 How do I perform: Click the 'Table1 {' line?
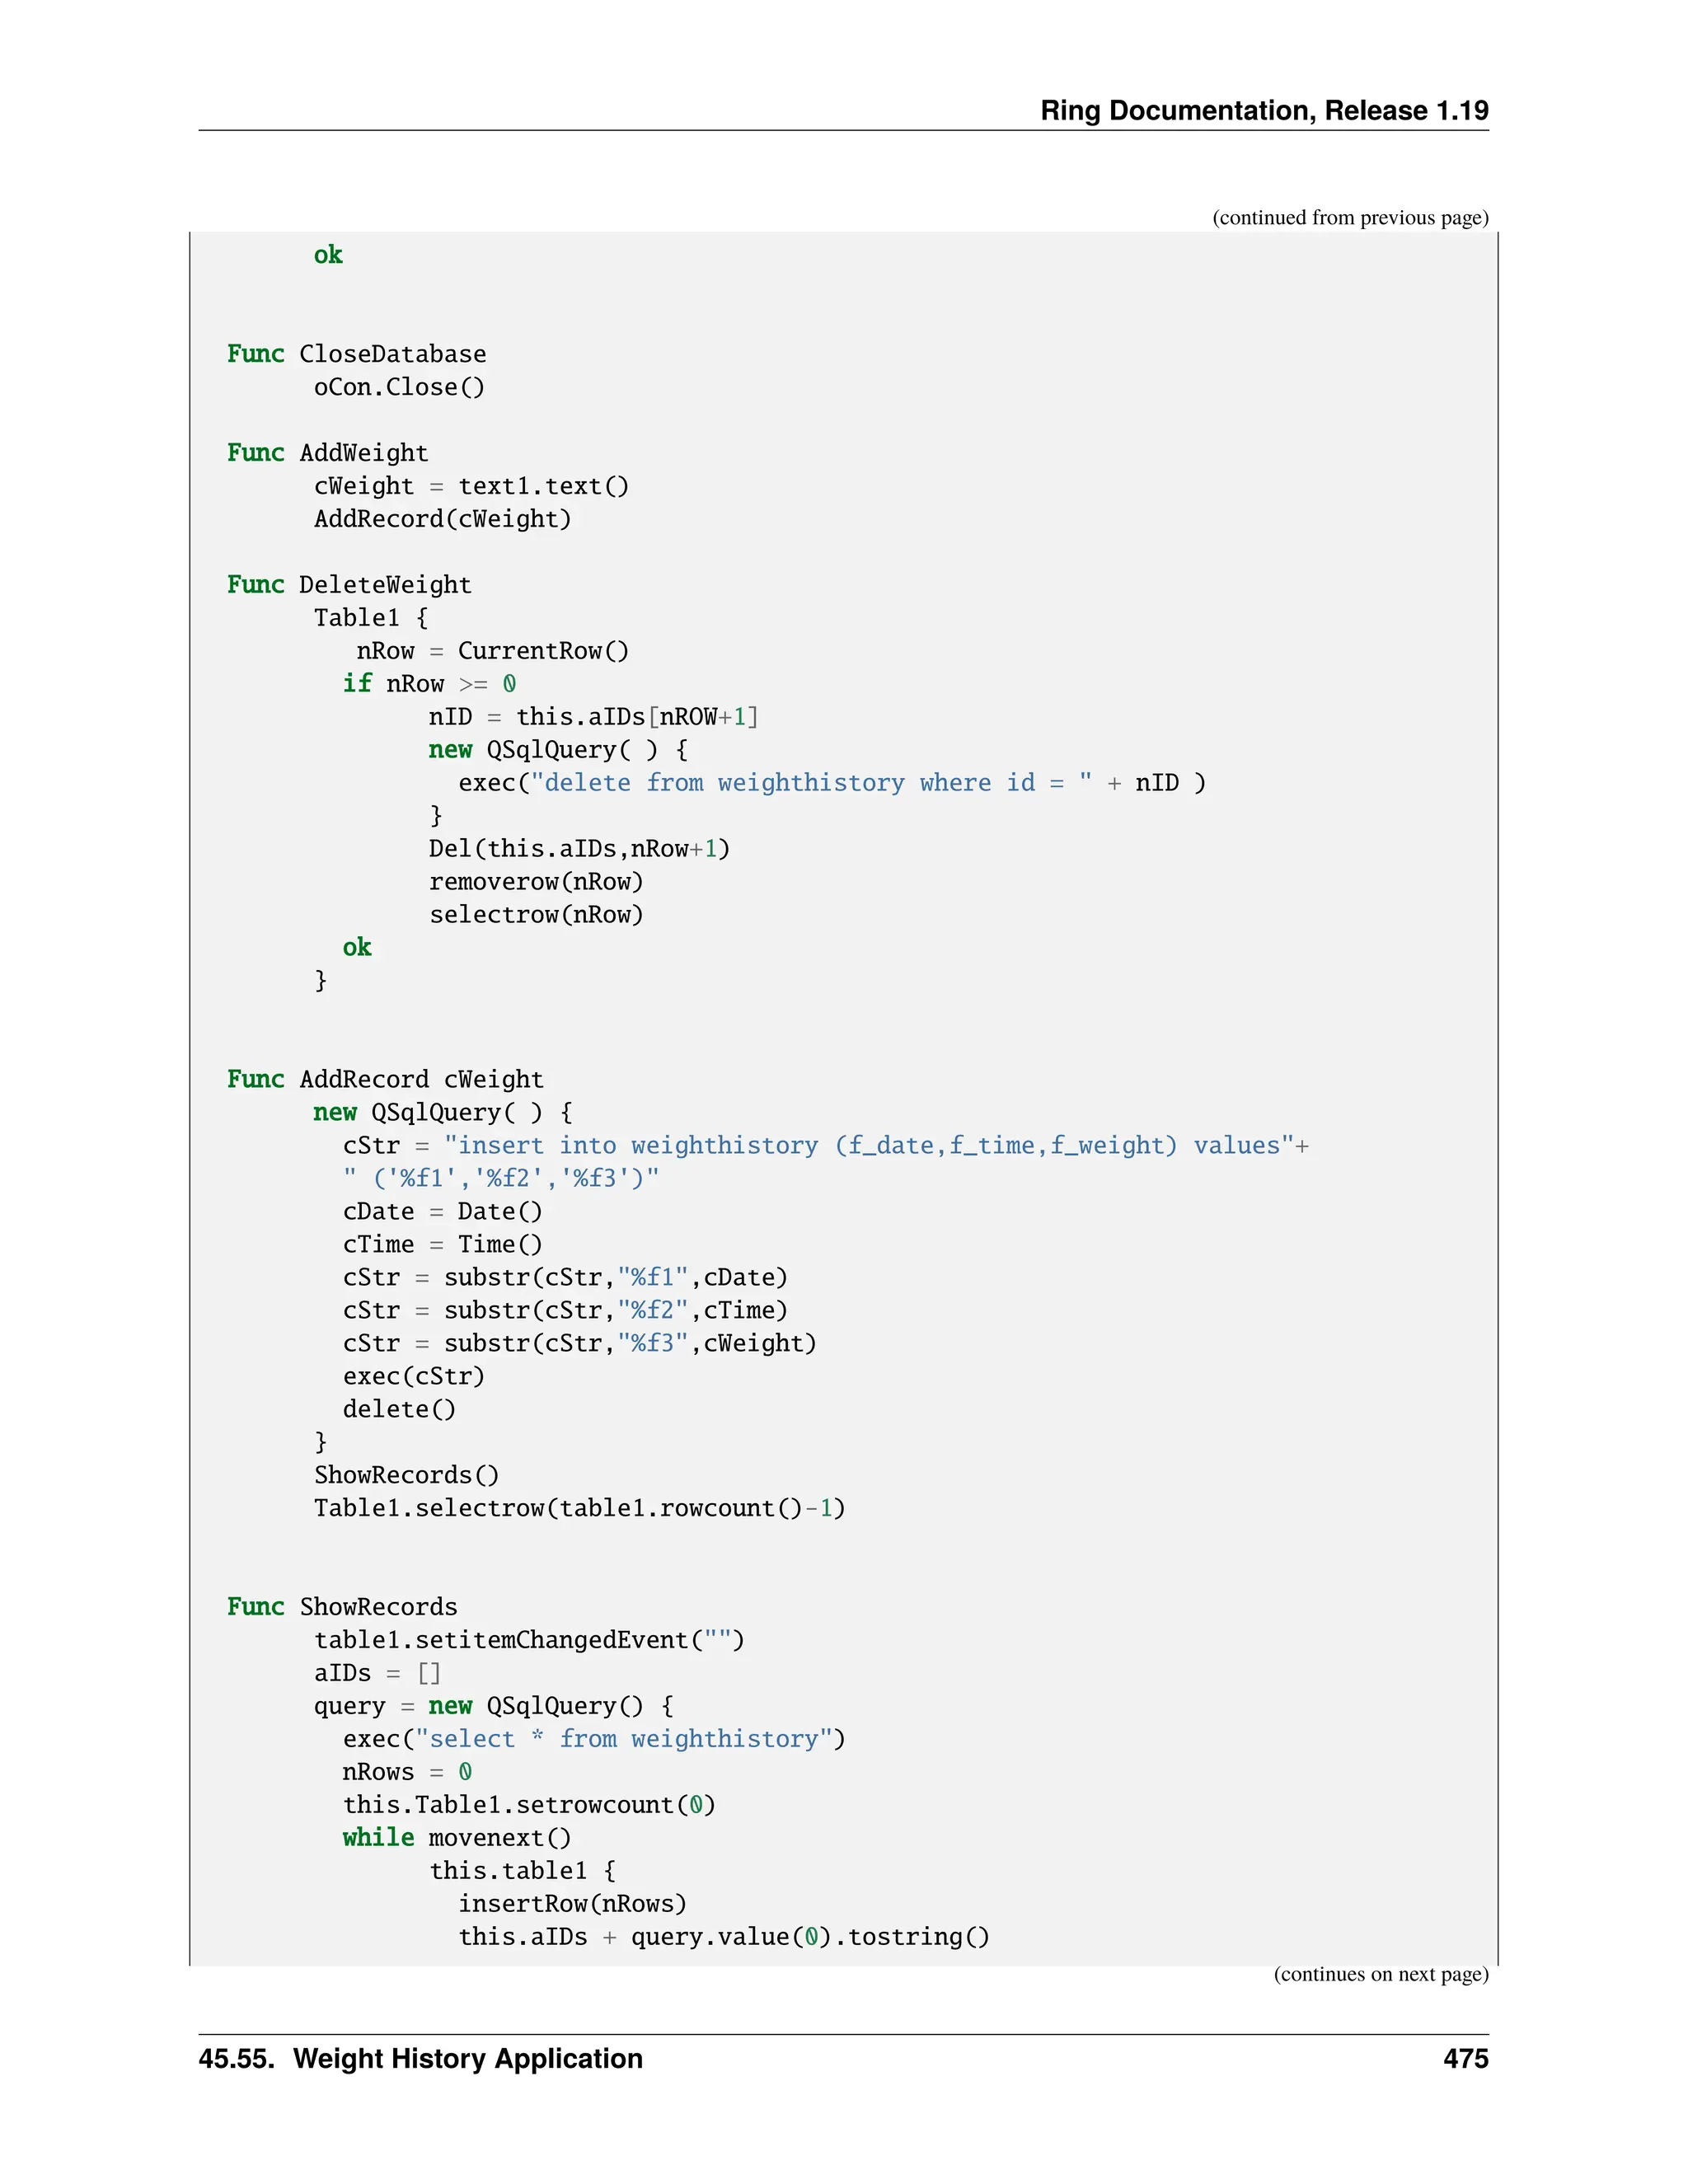point(371,618)
